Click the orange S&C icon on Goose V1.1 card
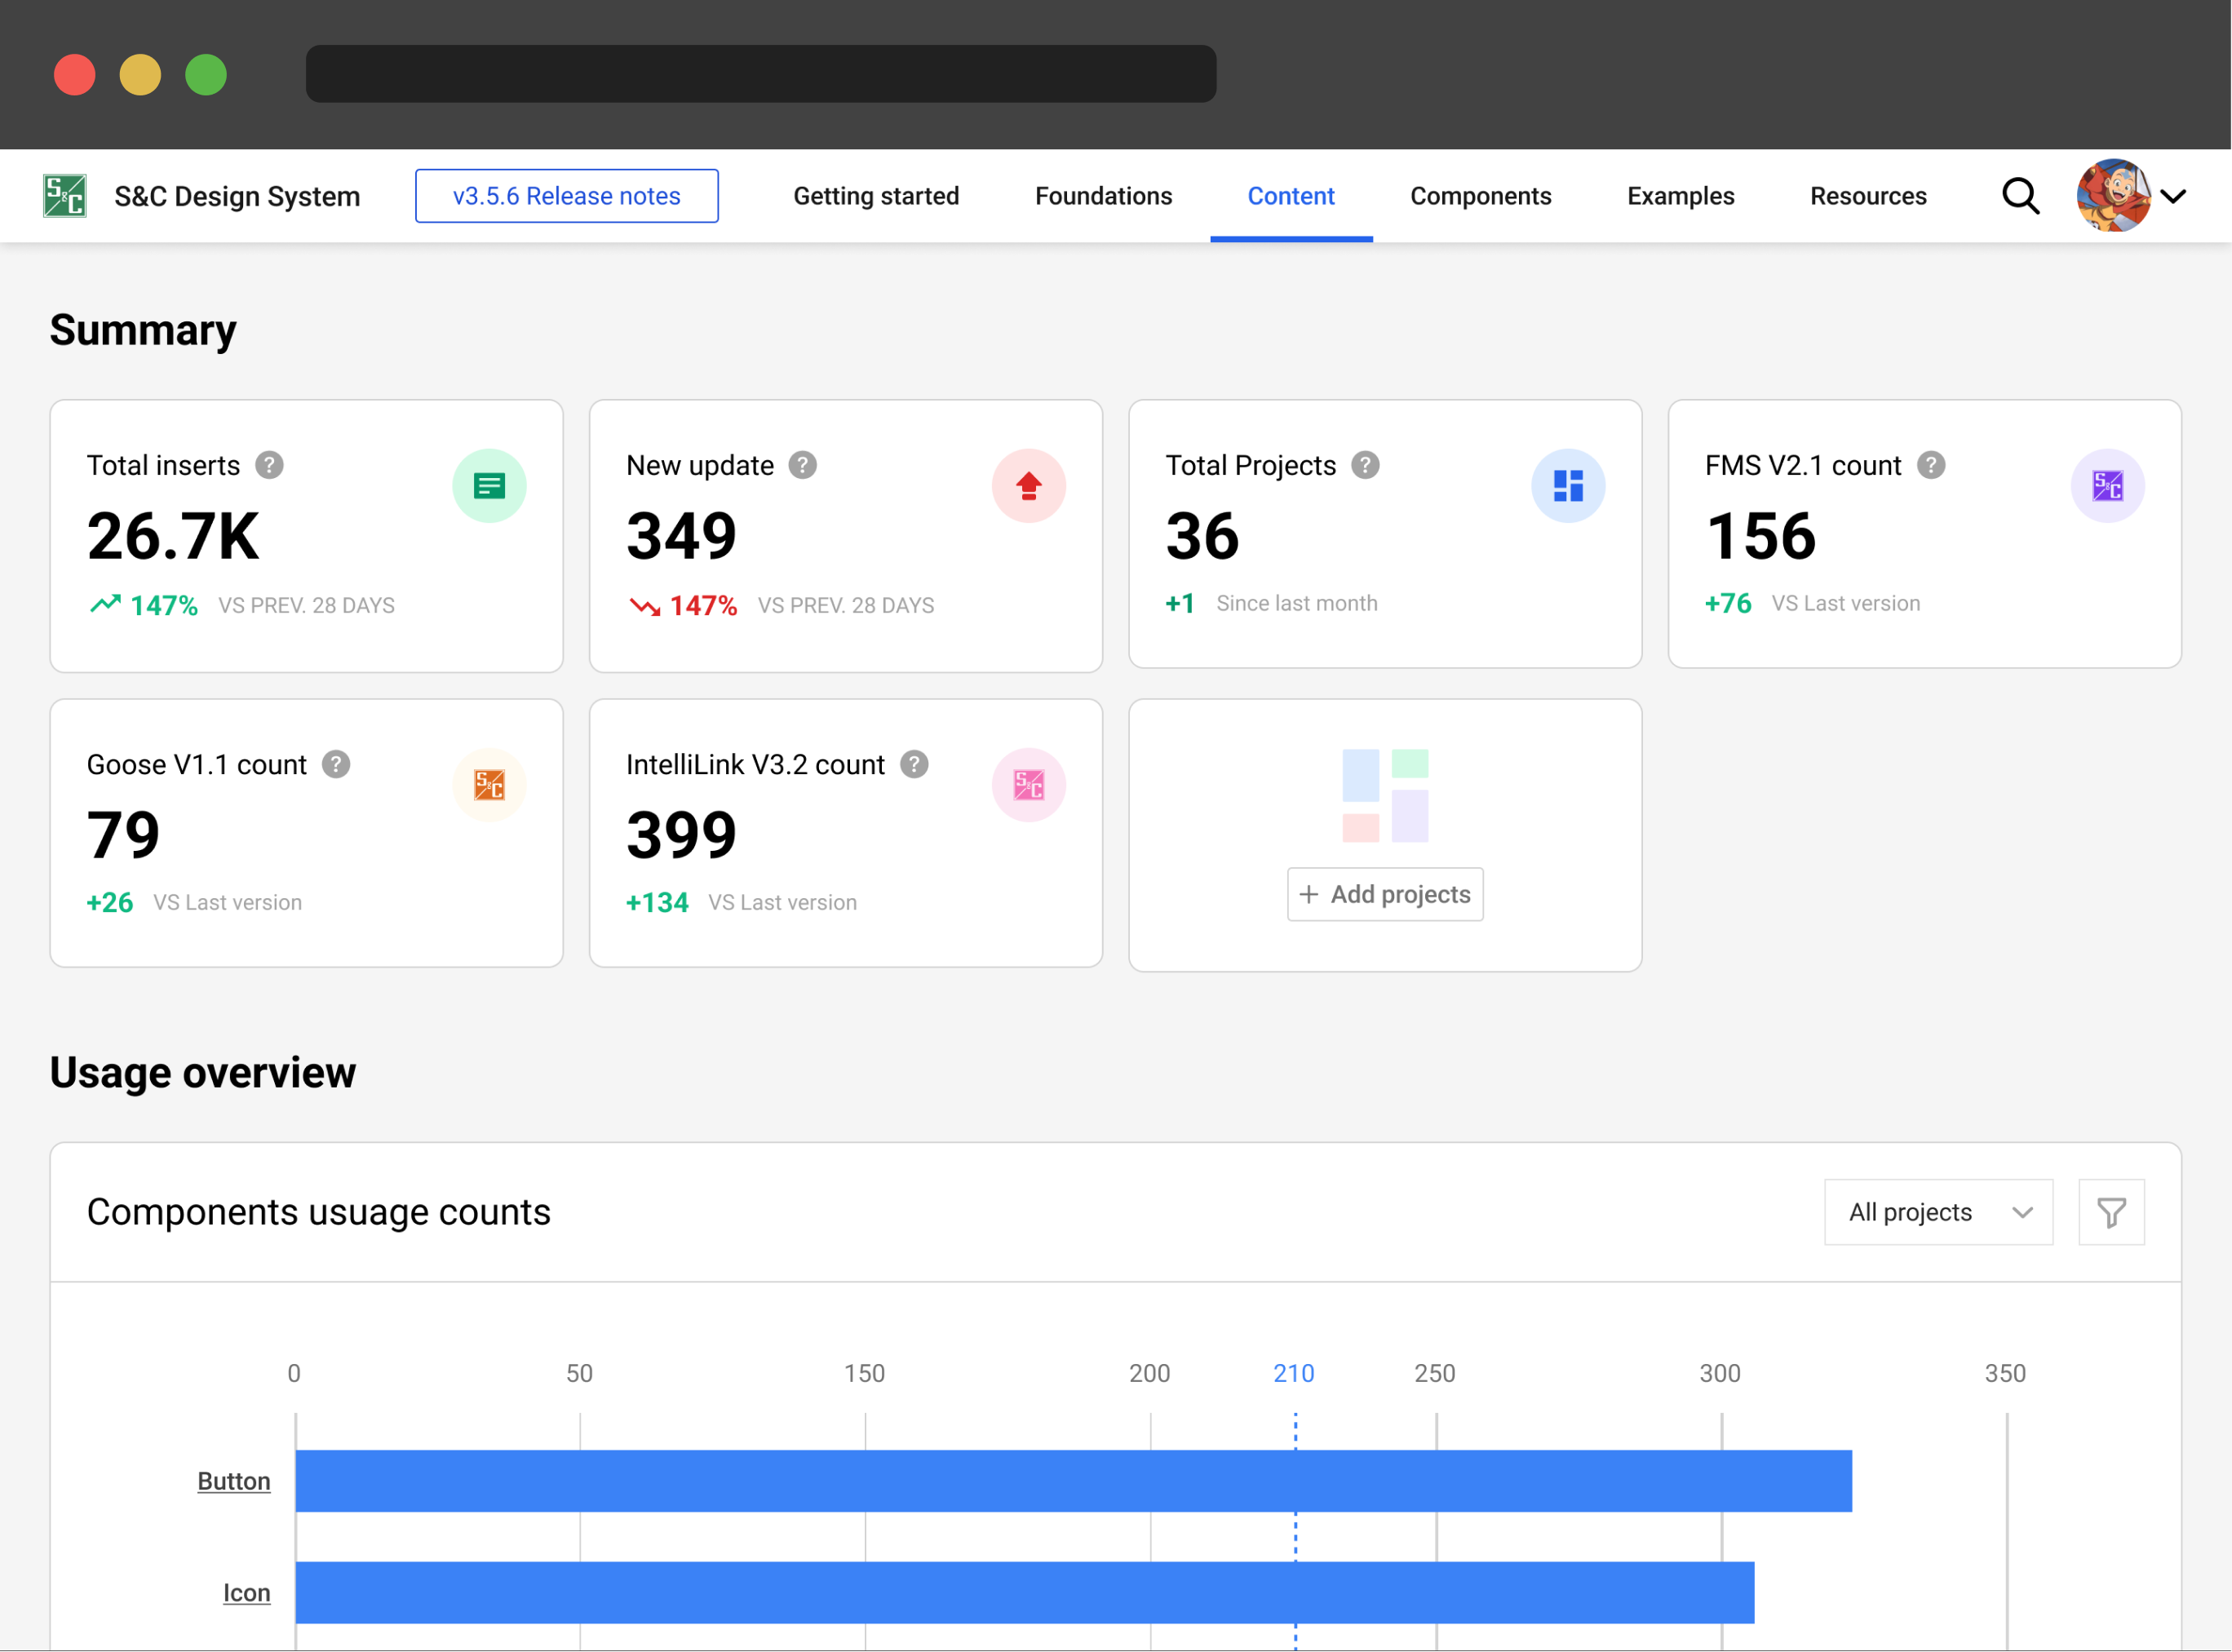The image size is (2232, 1652). pos(490,785)
